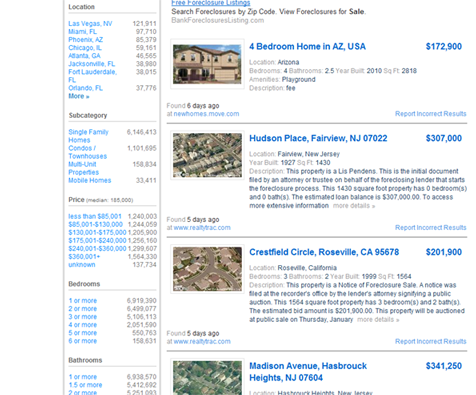Report incorrect results for AZ home listing
The width and height of the screenshot is (476, 395).
(x=431, y=114)
